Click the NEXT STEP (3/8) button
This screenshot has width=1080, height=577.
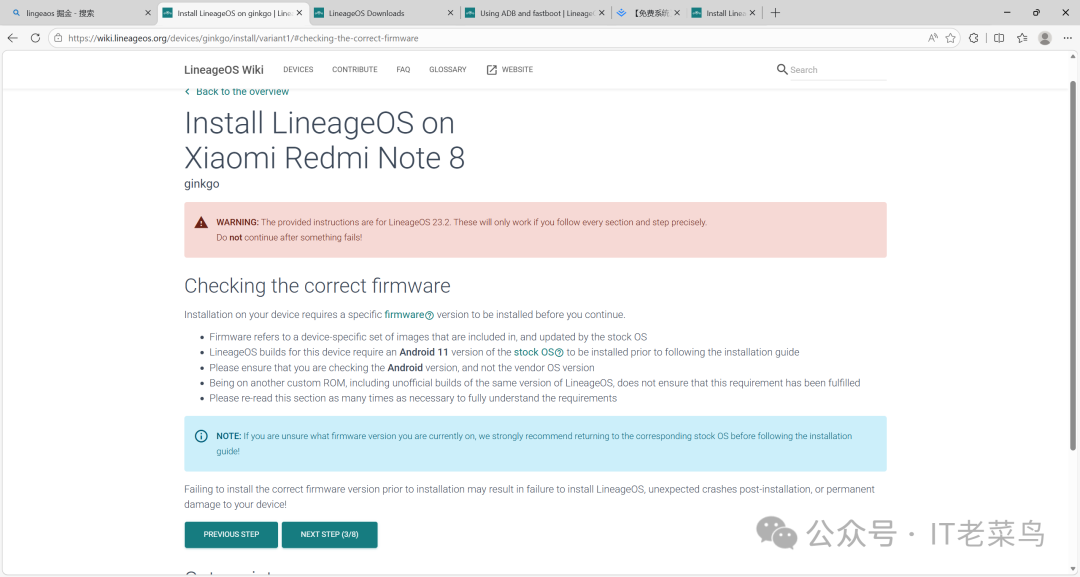329,534
